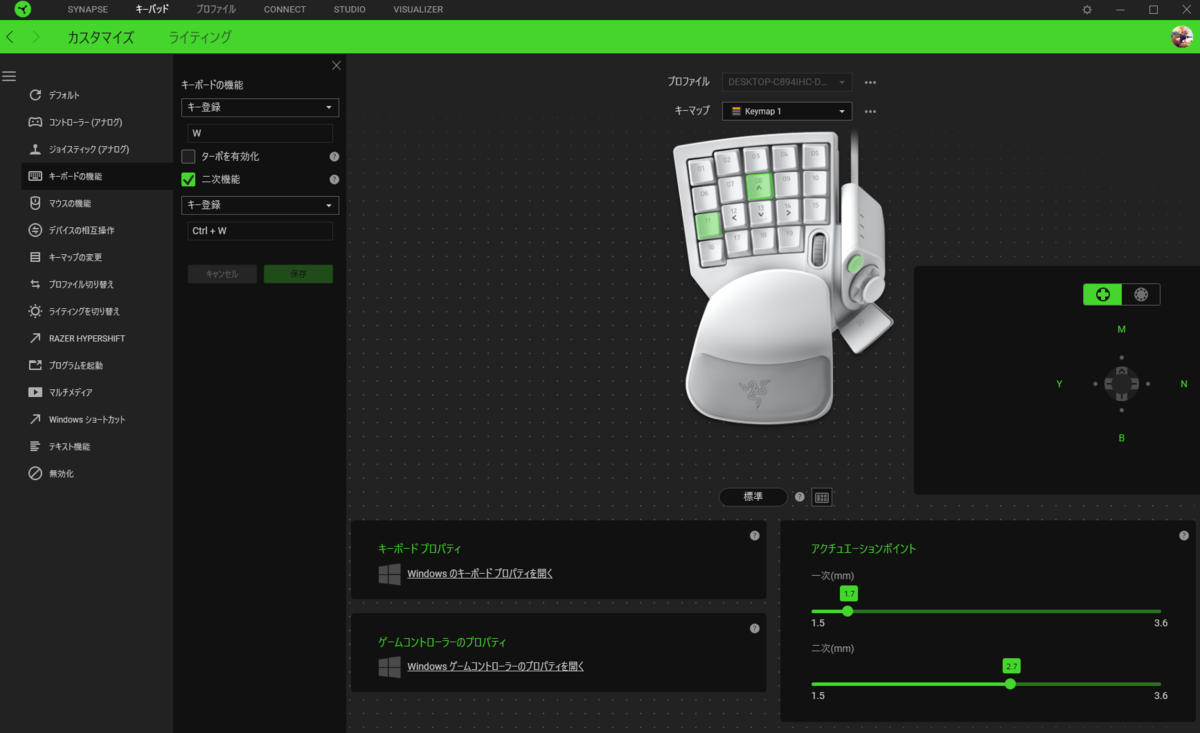Expand the second キー登録 dropdown under 二次機能
Screen dimensions: 1200x733
tap(260, 205)
